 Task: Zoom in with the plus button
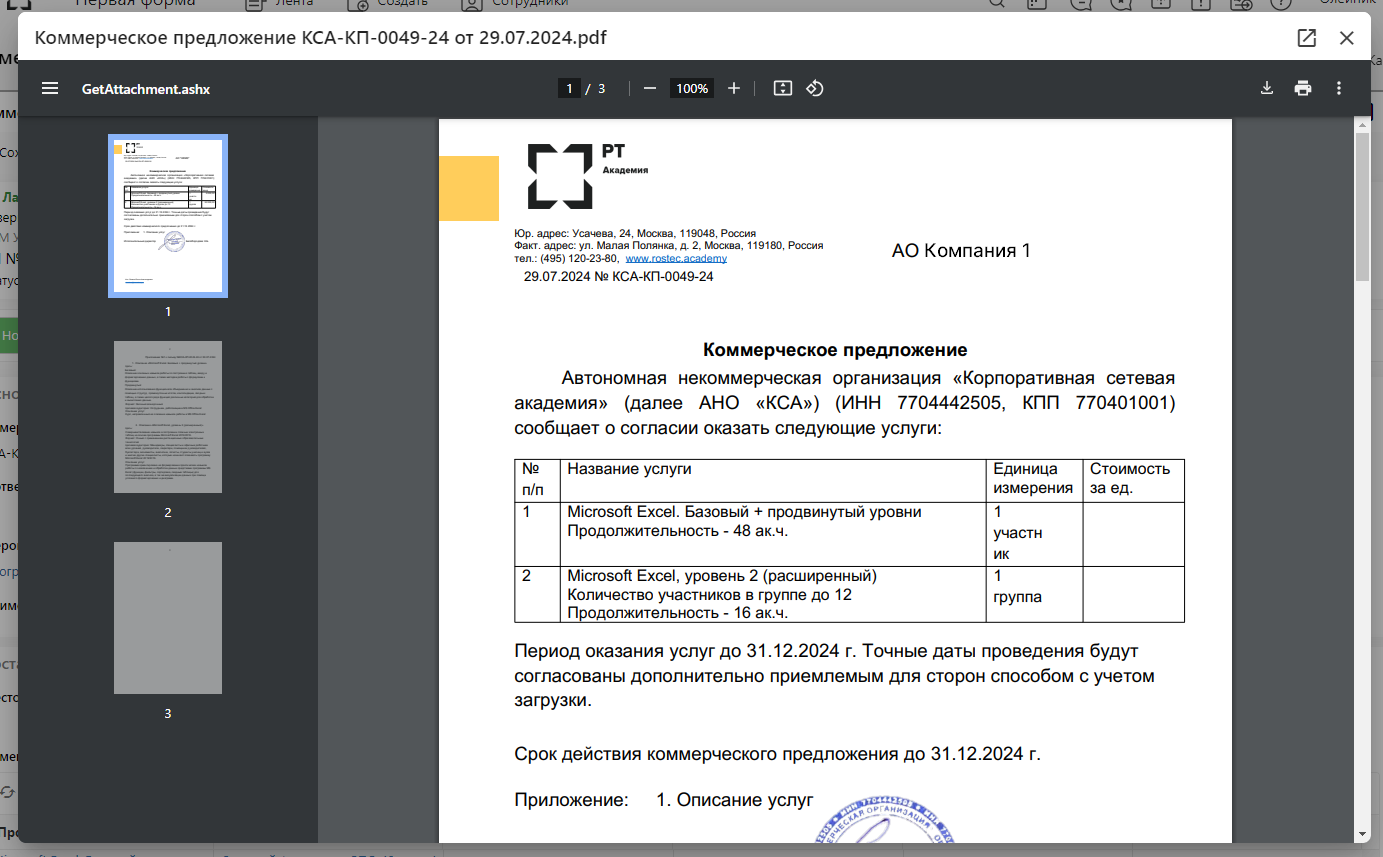pyautogui.click(x=734, y=88)
